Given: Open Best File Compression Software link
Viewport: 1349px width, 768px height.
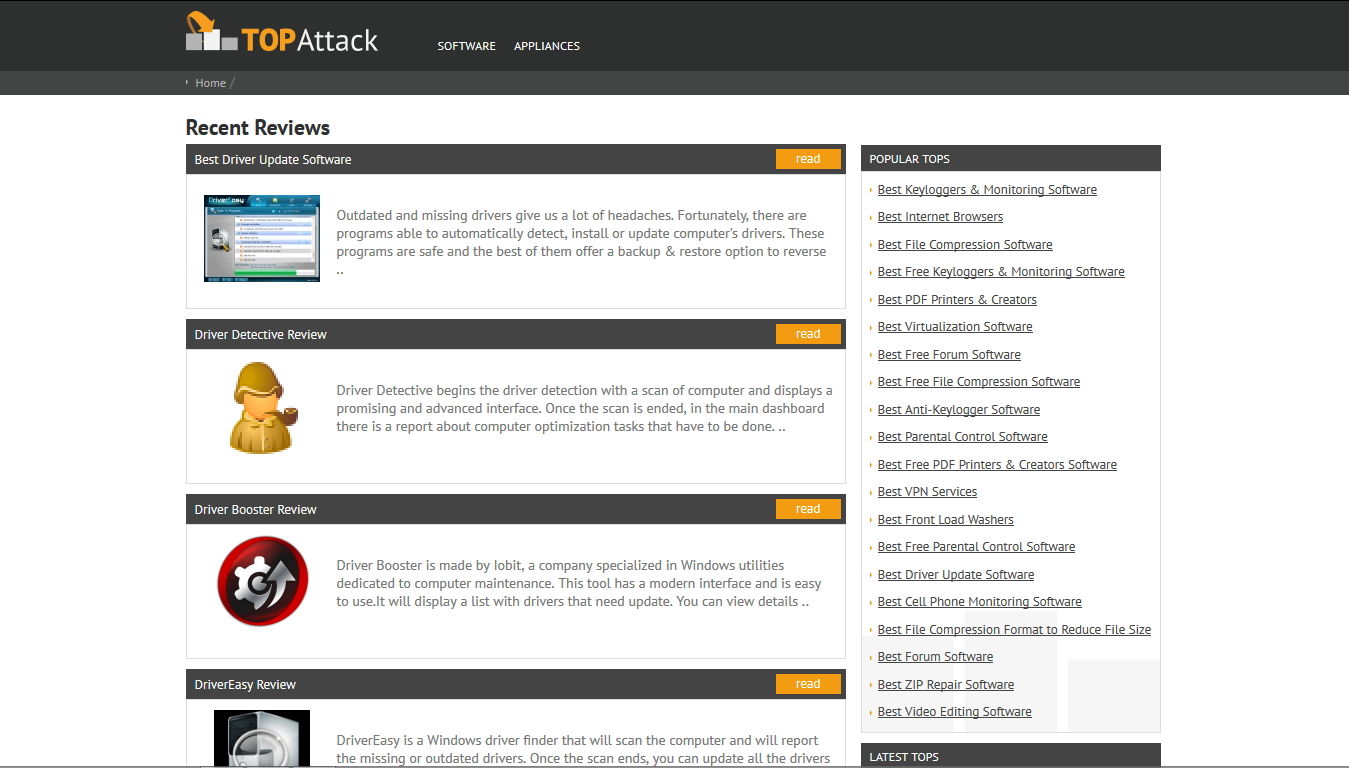Looking at the screenshot, I should coord(965,245).
